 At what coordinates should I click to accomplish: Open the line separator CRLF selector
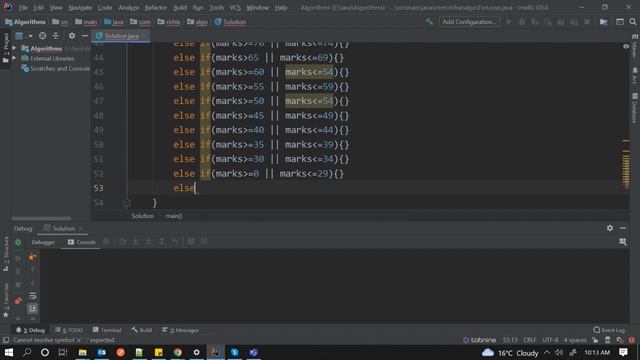(x=530, y=340)
